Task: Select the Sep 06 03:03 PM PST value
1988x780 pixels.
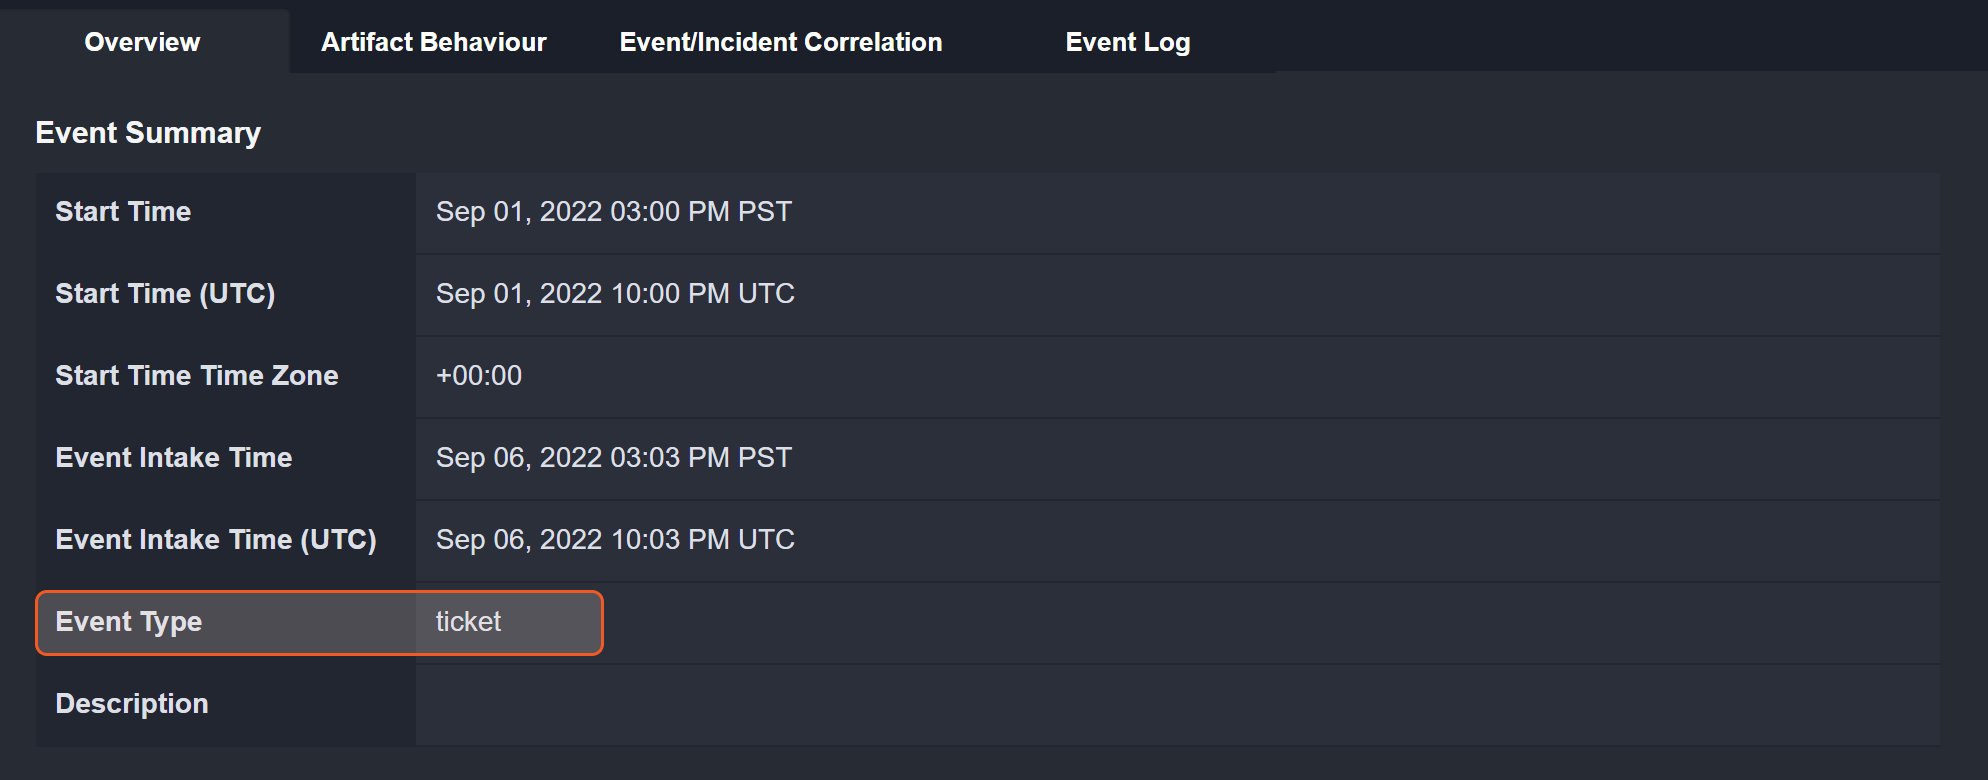Action: pyautogui.click(x=613, y=458)
